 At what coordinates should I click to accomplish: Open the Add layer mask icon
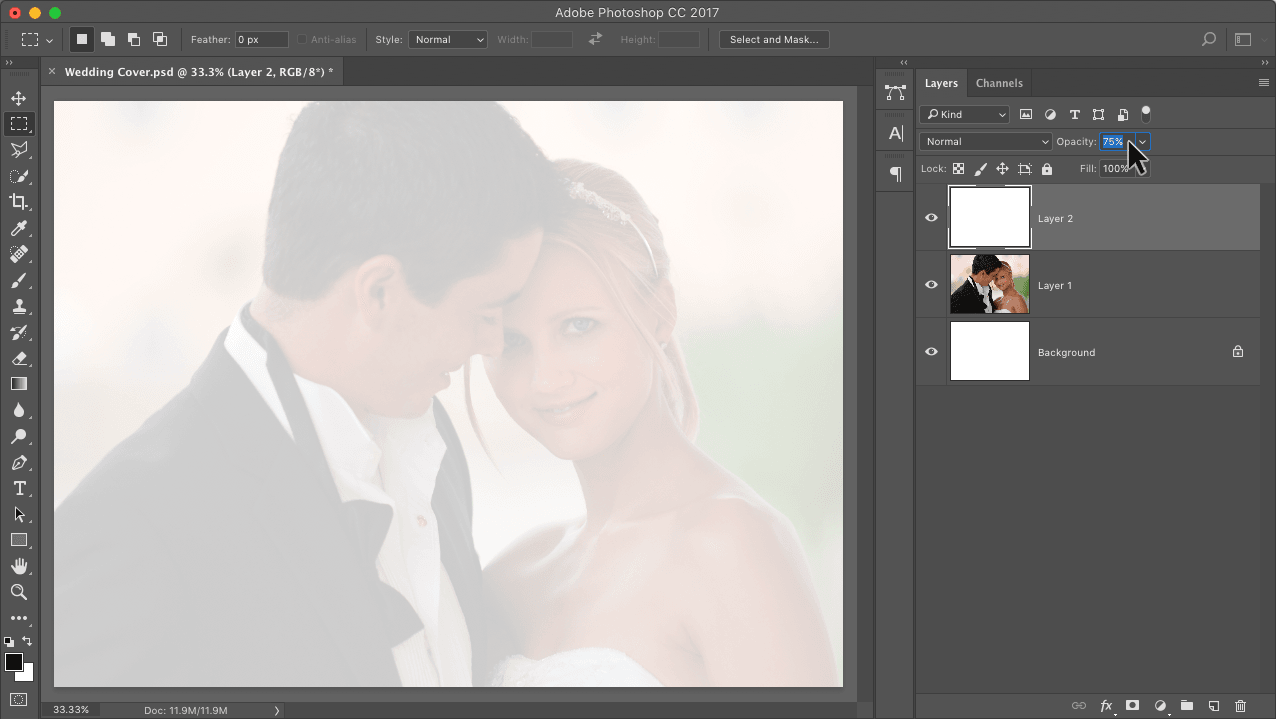coord(1132,705)
